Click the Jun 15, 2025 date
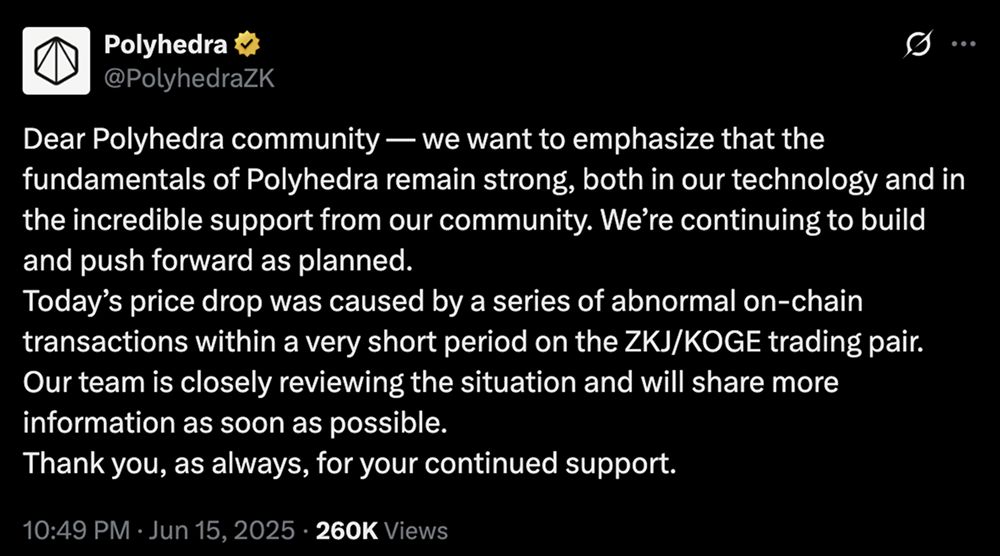1000x556 pixels. coord(222,529)
